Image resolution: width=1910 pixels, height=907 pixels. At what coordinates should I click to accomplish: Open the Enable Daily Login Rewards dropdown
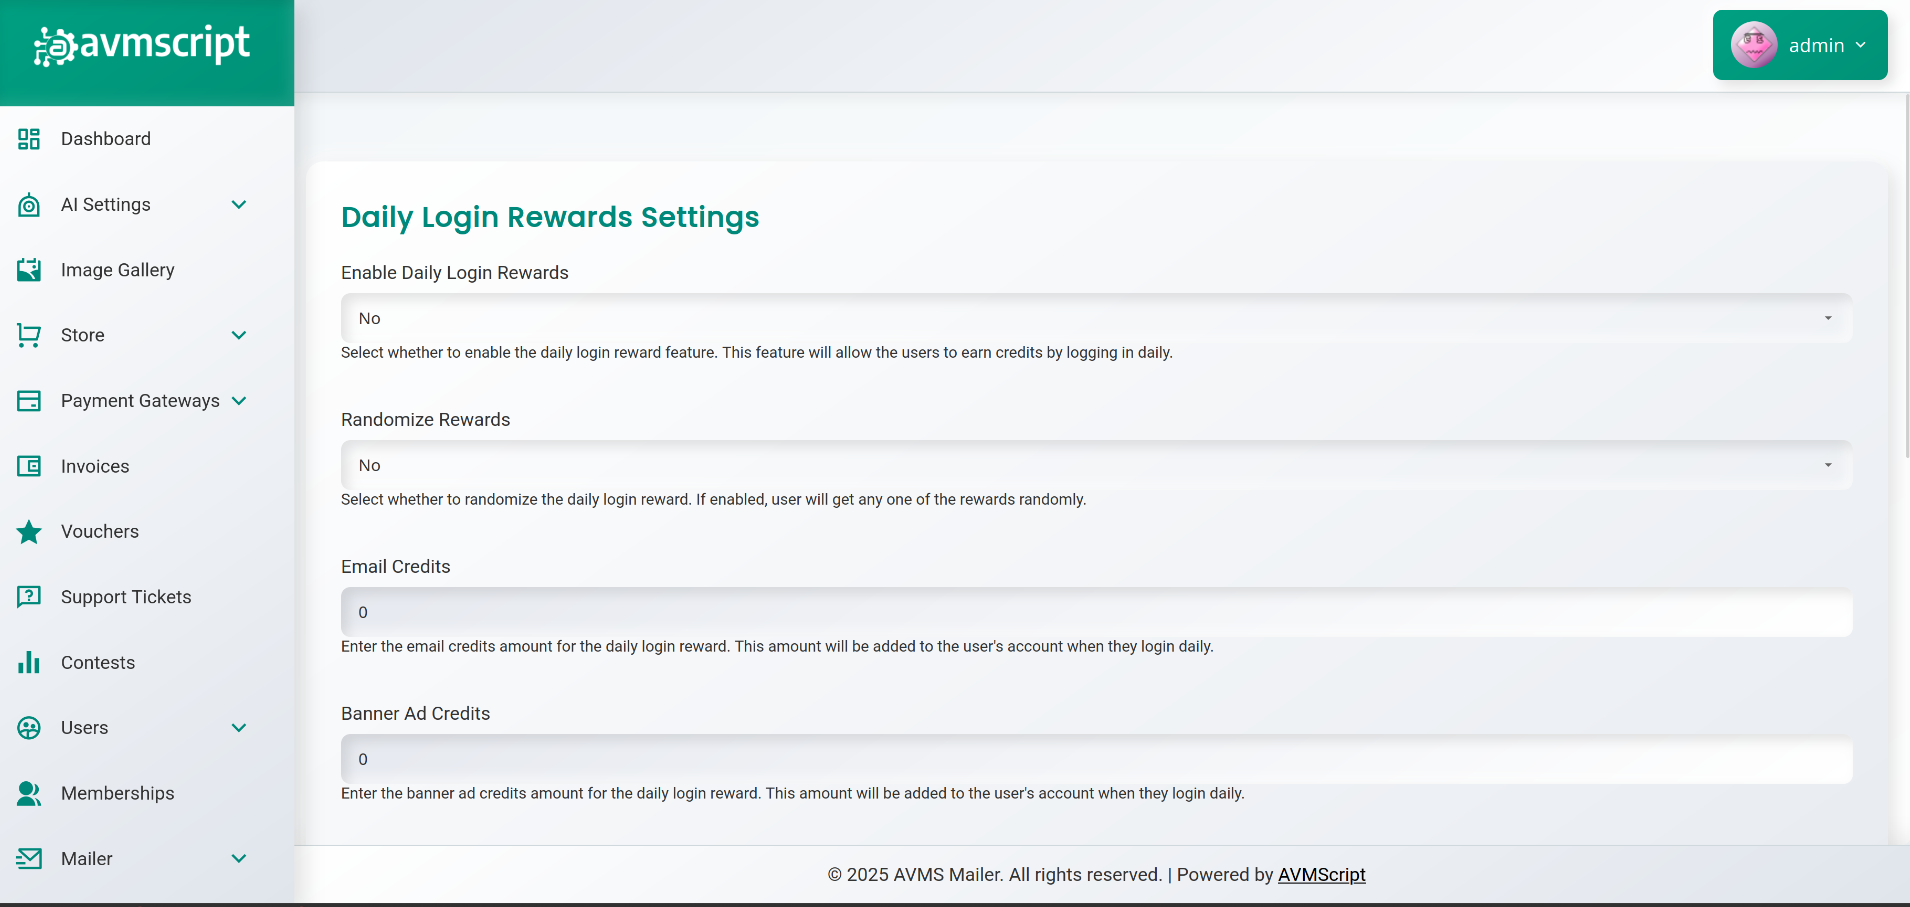click(1096, 318)
